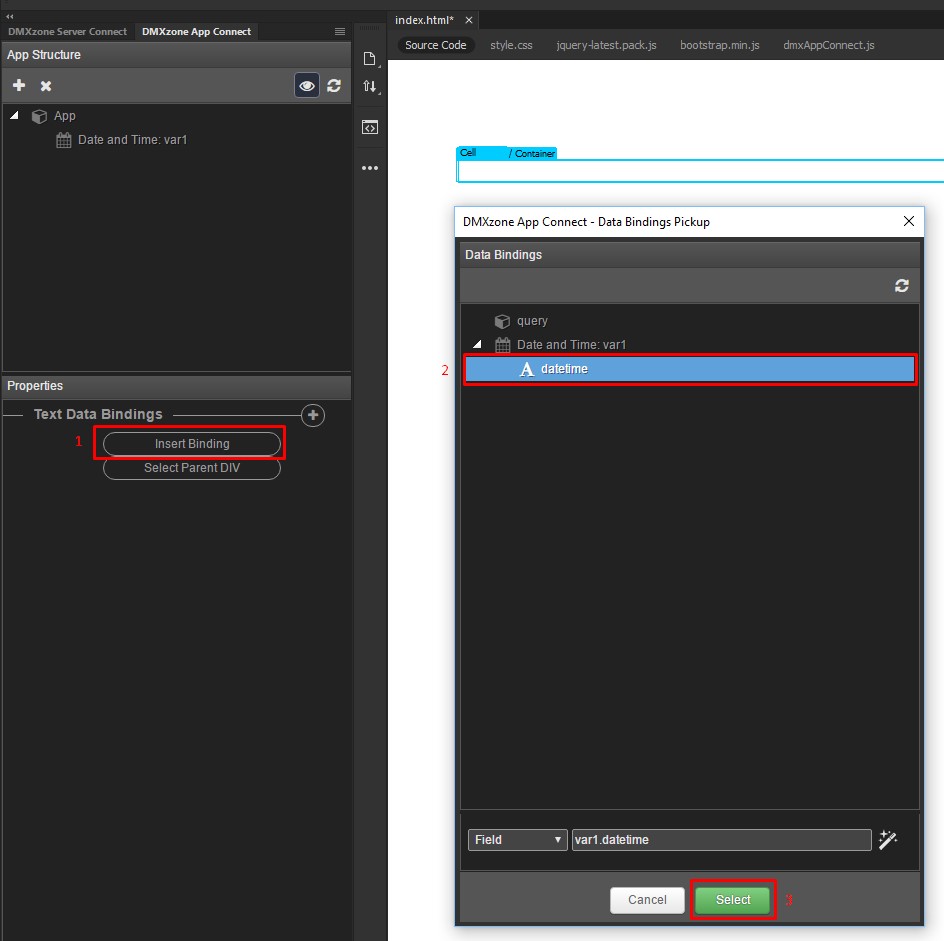Refresh the Data Bindings list
The image size is (944, 941).
901,285
